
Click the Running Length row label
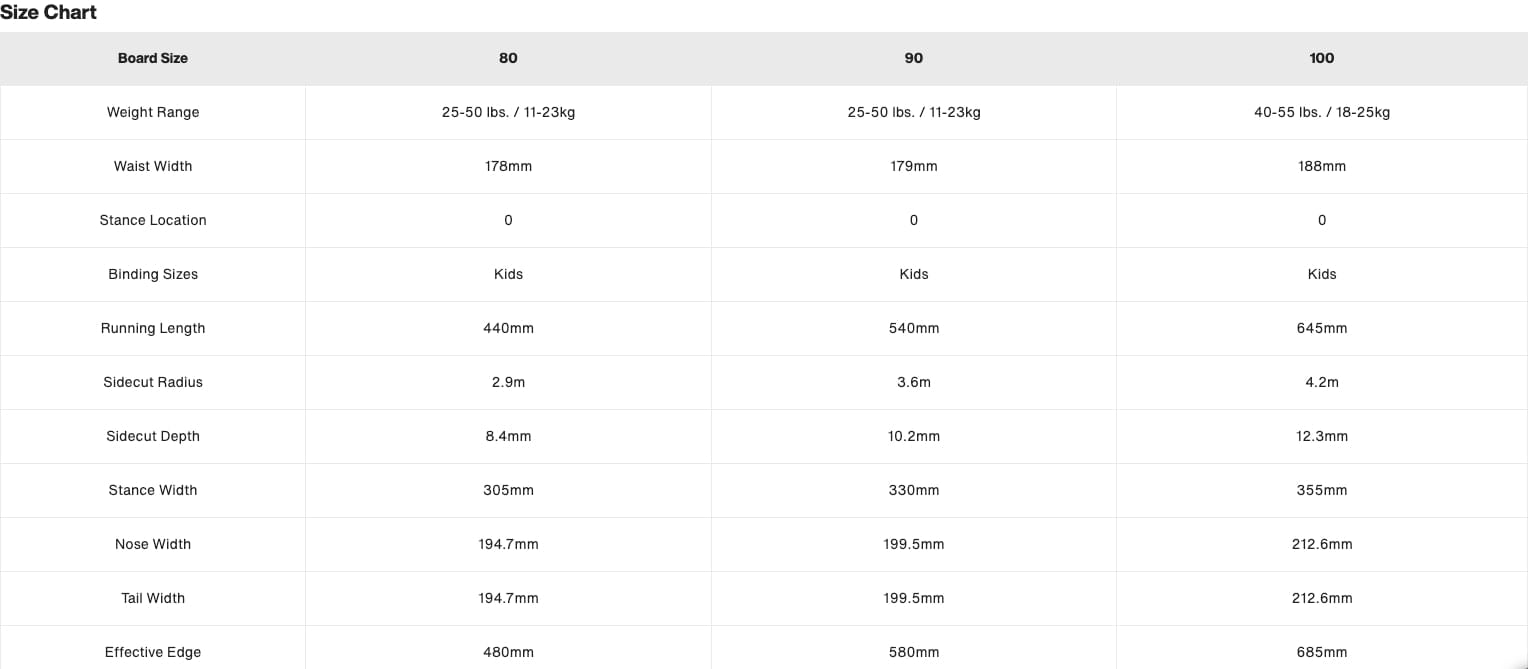coord(153,328)
